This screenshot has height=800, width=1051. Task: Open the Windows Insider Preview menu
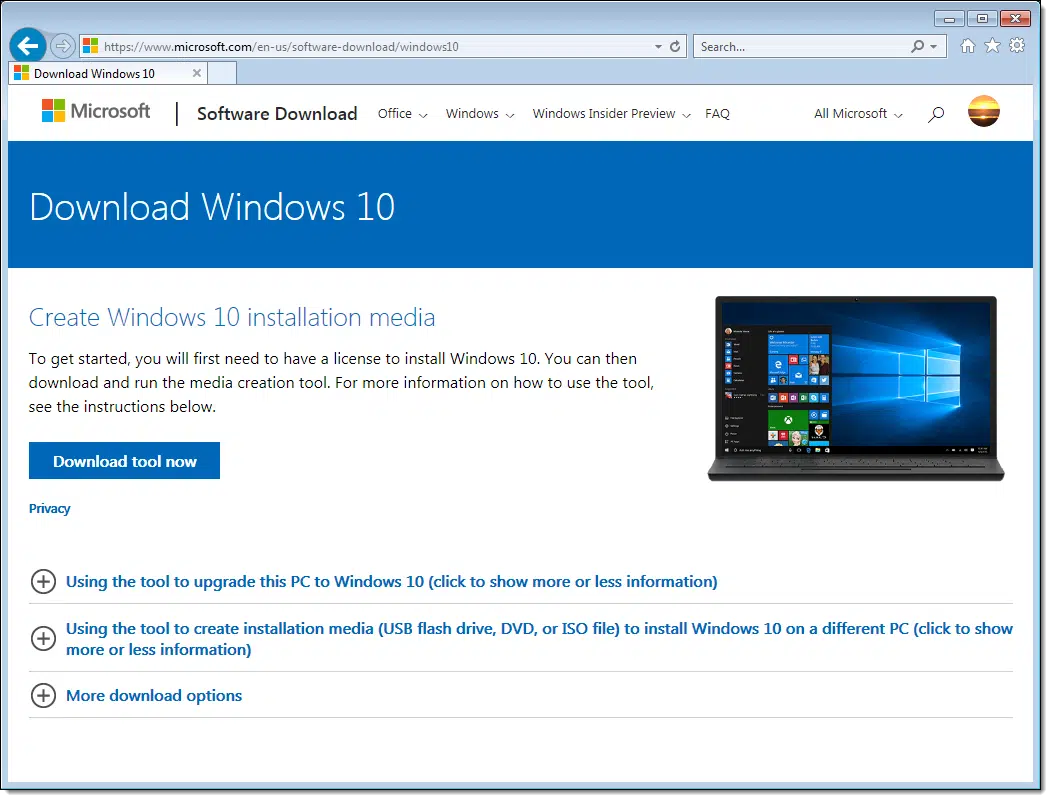(x=611, y=114)
